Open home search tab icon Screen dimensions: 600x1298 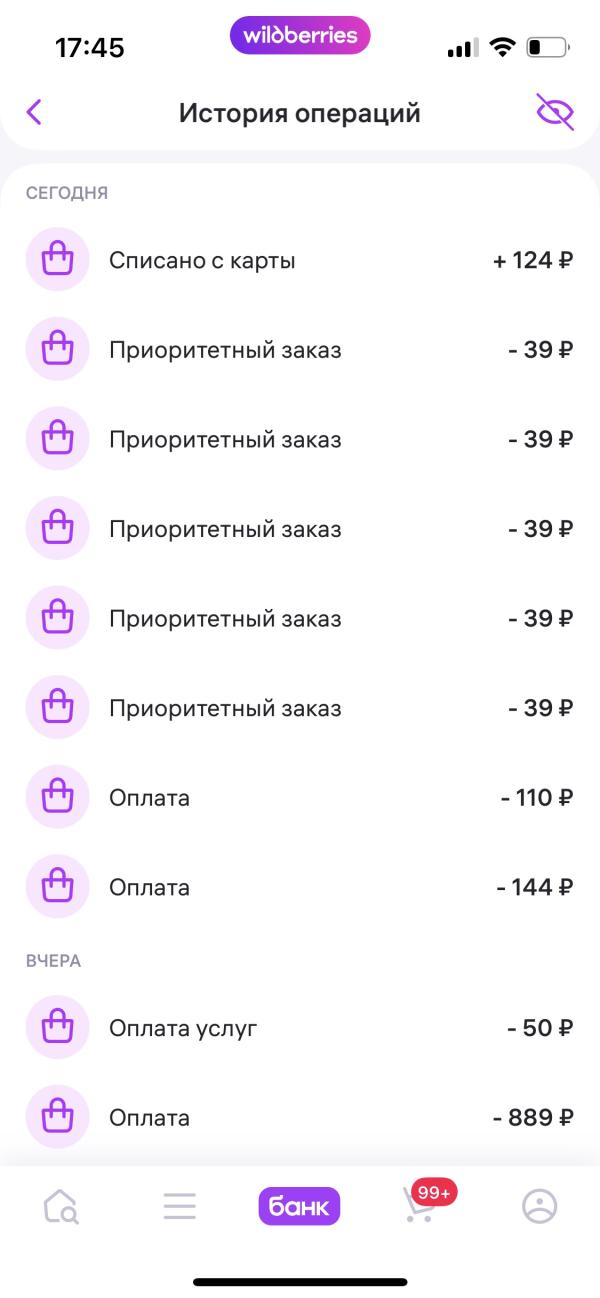[61, 1207]
